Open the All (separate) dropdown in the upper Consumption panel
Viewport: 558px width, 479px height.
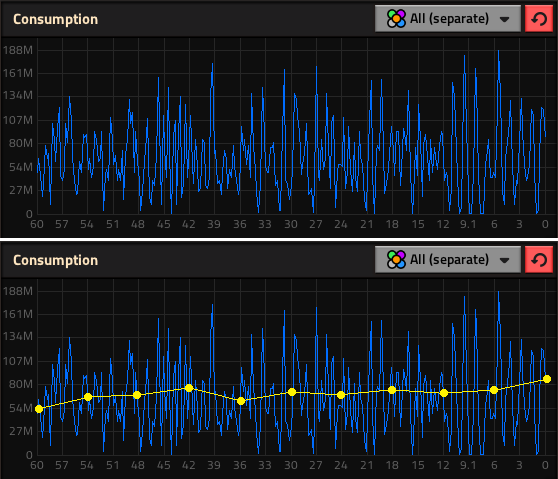[x=448, y=19]
